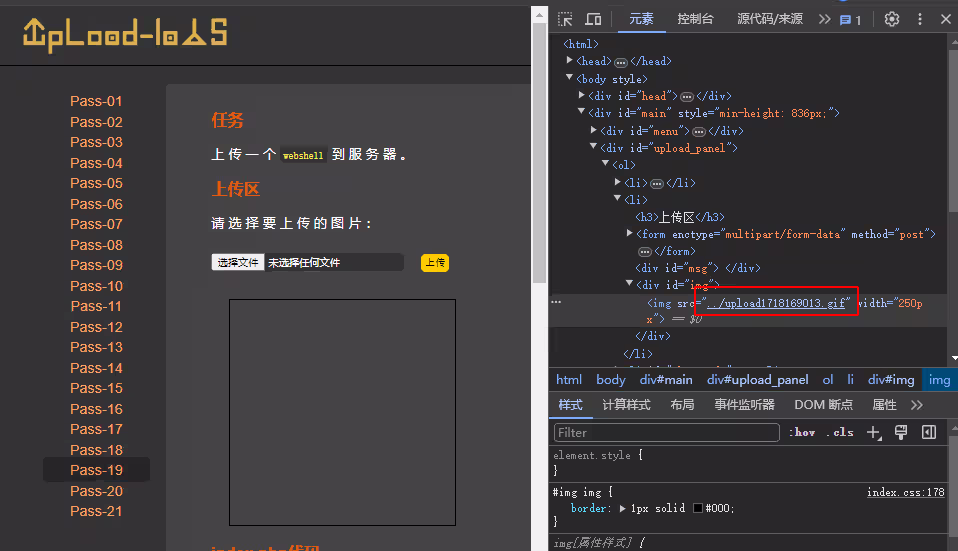This screenshot has height=551, width=958.
Task: Collapse the body style node
Action: (569, 78)
